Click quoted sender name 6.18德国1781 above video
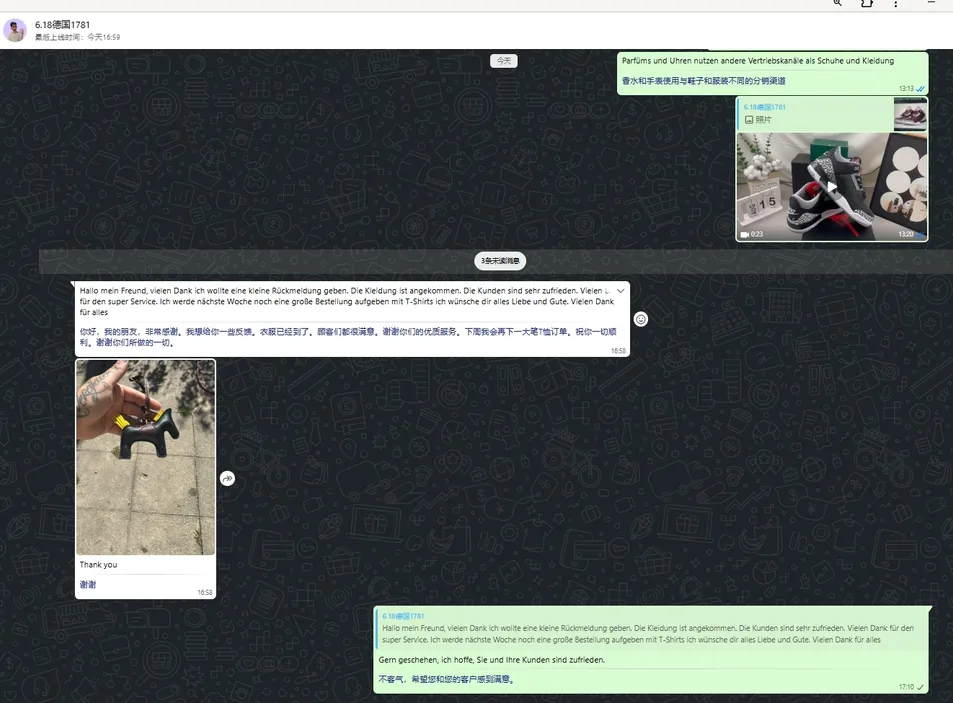Image resolution: width=953 pixels, height=703 pixels. tap(765, 107)
